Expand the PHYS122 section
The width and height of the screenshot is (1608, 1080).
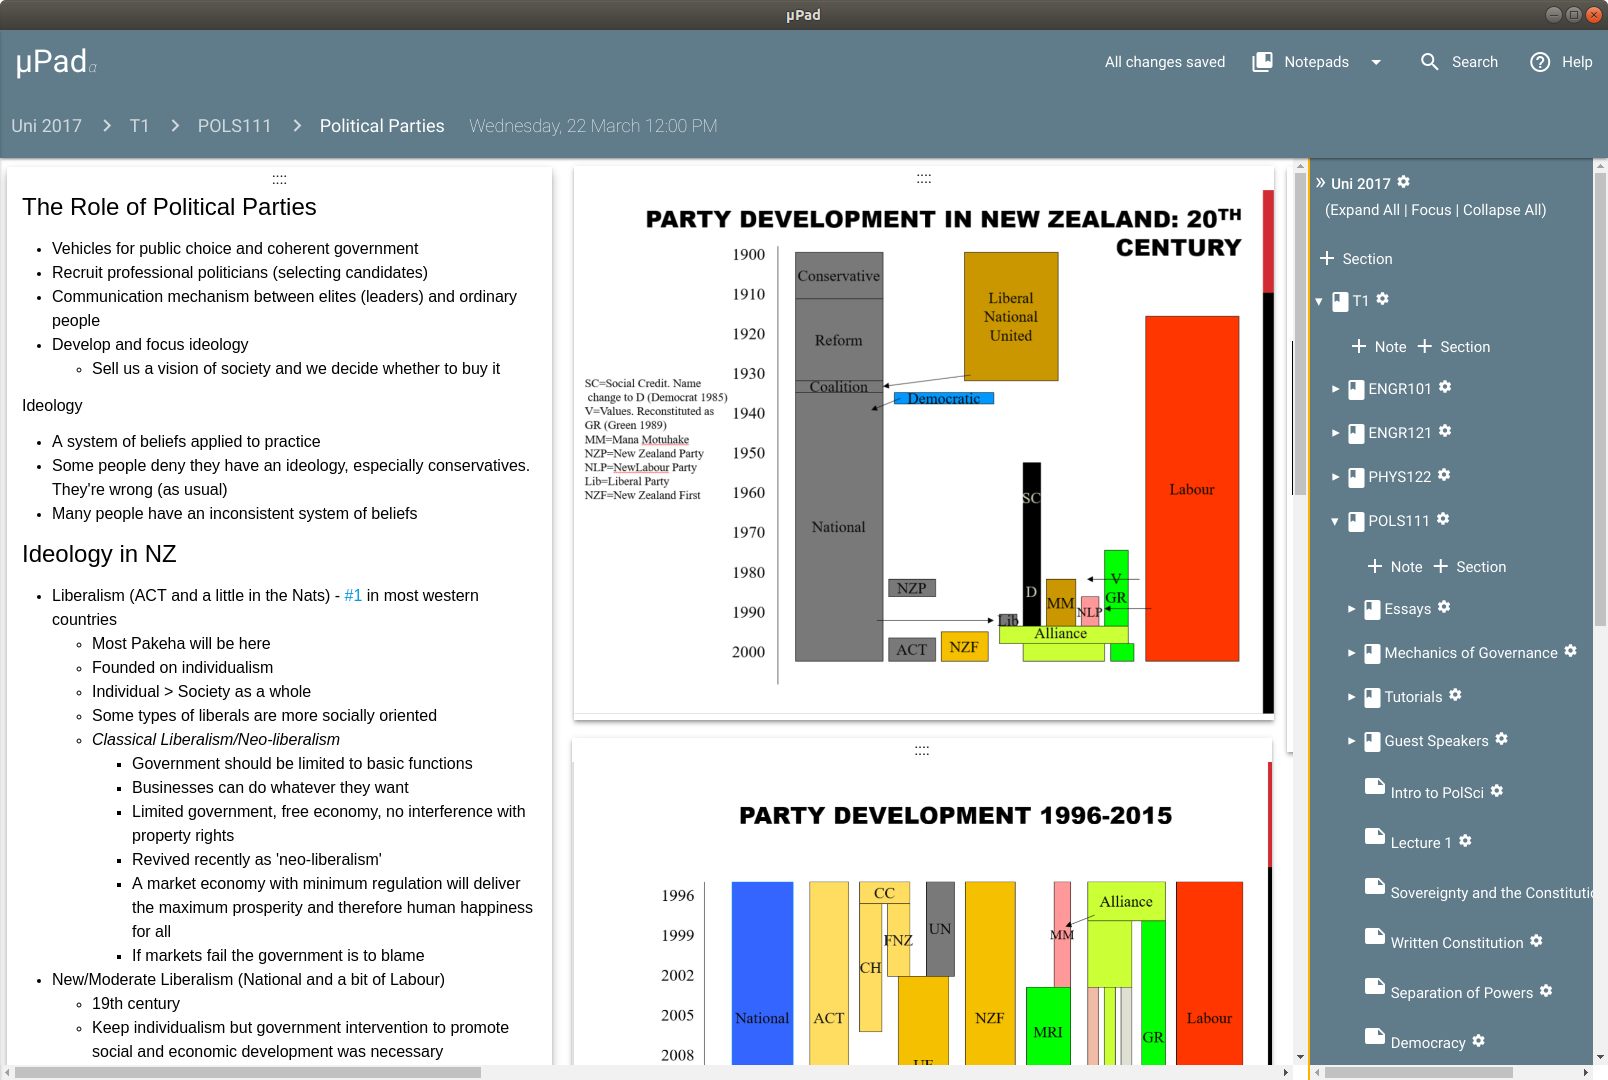pos(1335,477)
